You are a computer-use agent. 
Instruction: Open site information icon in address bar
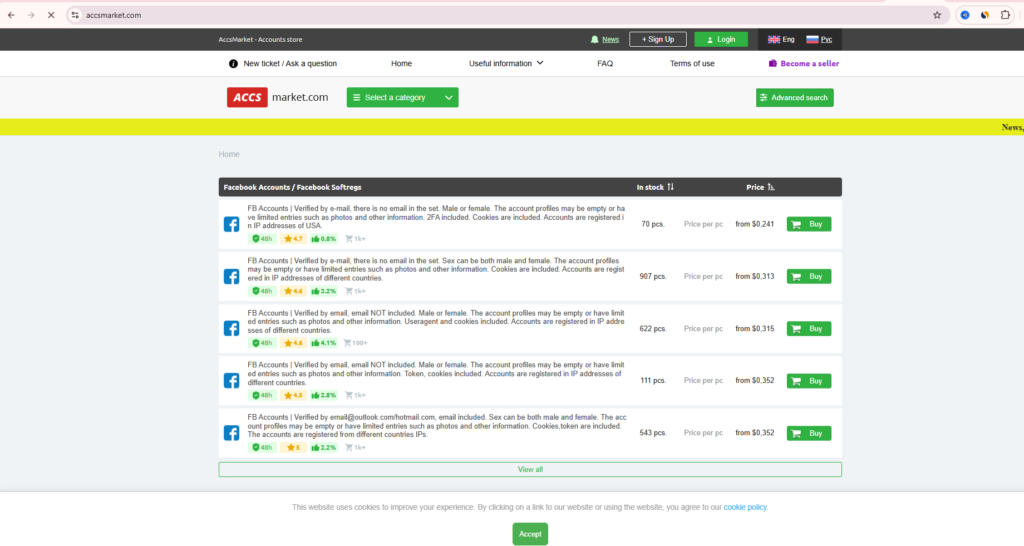[x=74, y=15]
